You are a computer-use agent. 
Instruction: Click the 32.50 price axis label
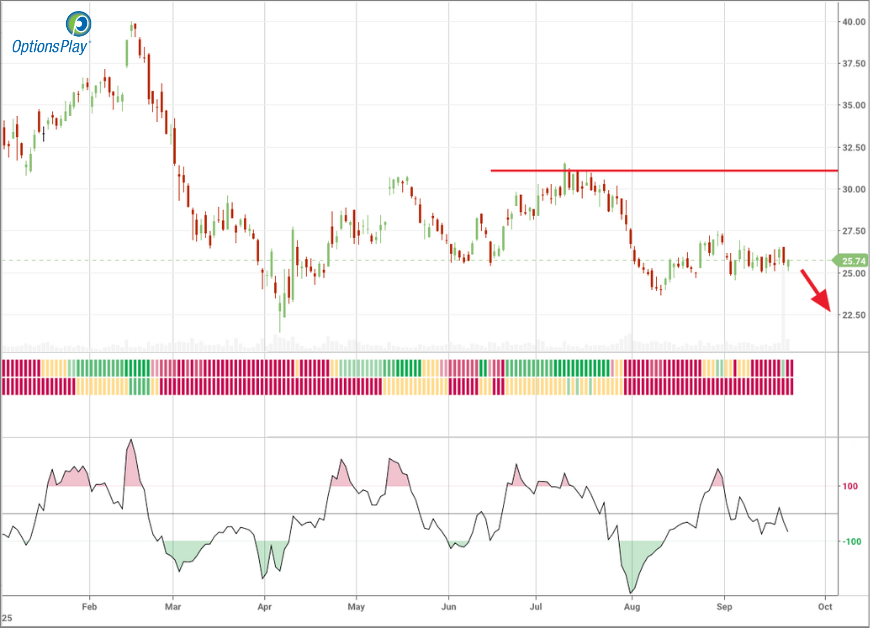pyautogui.click(x=853, y=148)
